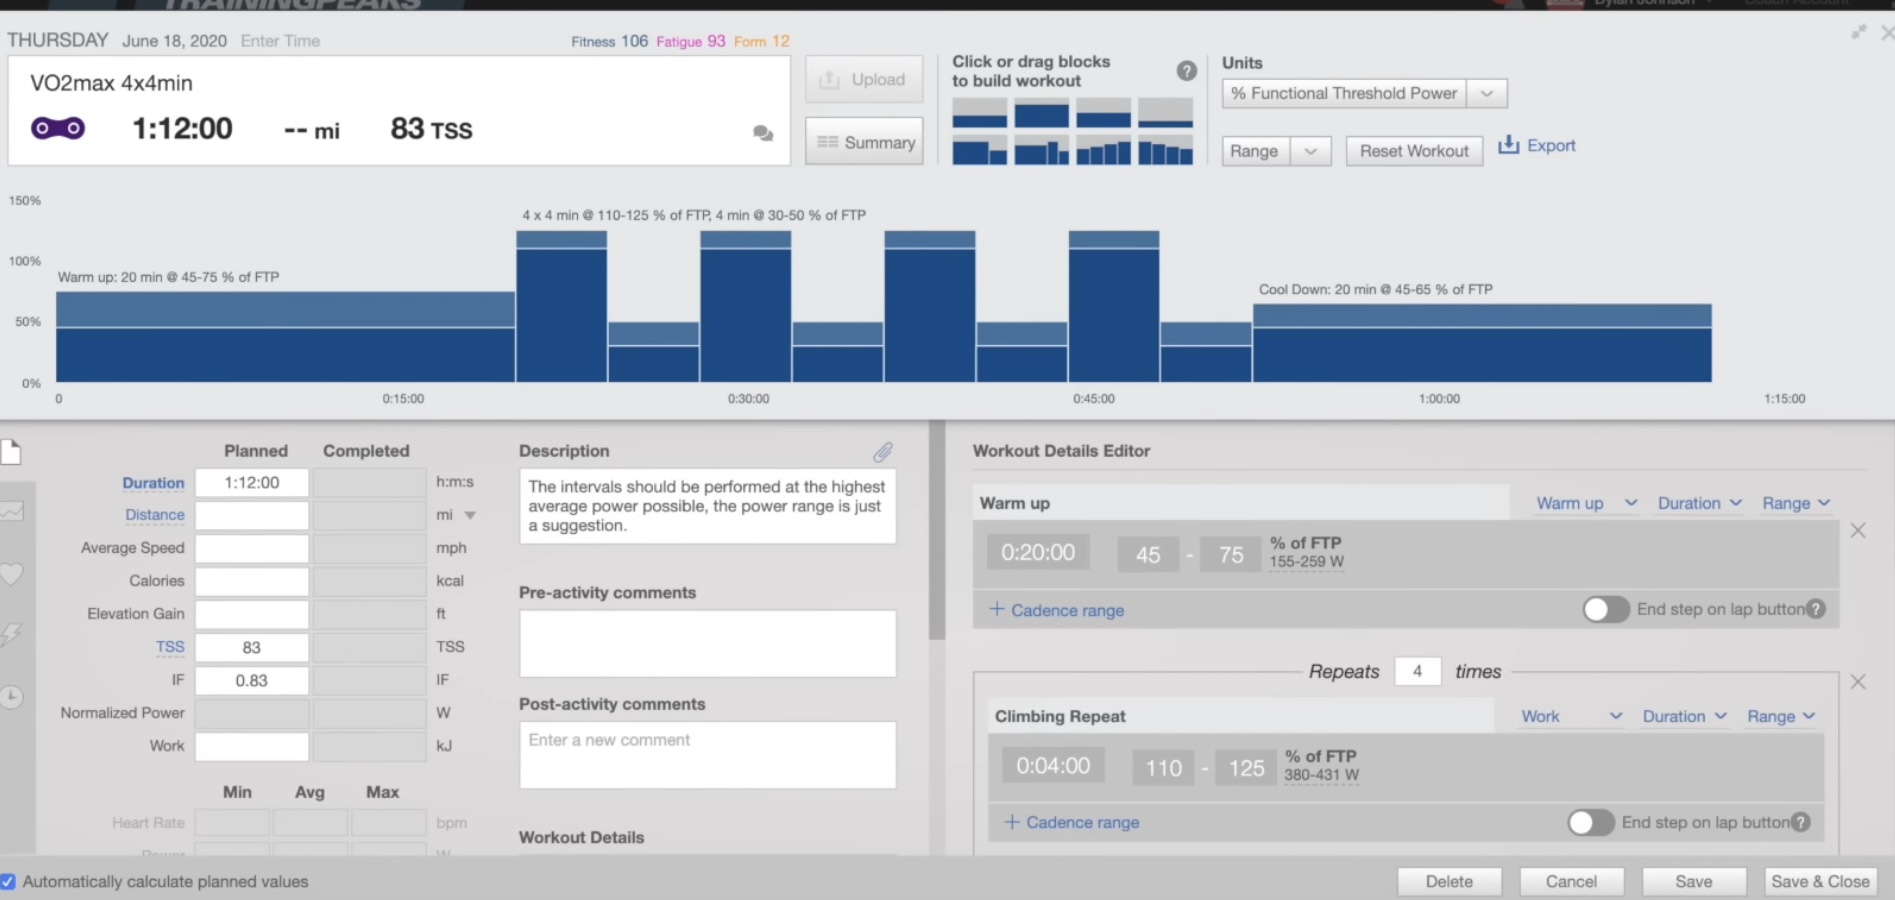
Task: Open the chart graph sidebar icon
Action: tap(12, 512)
